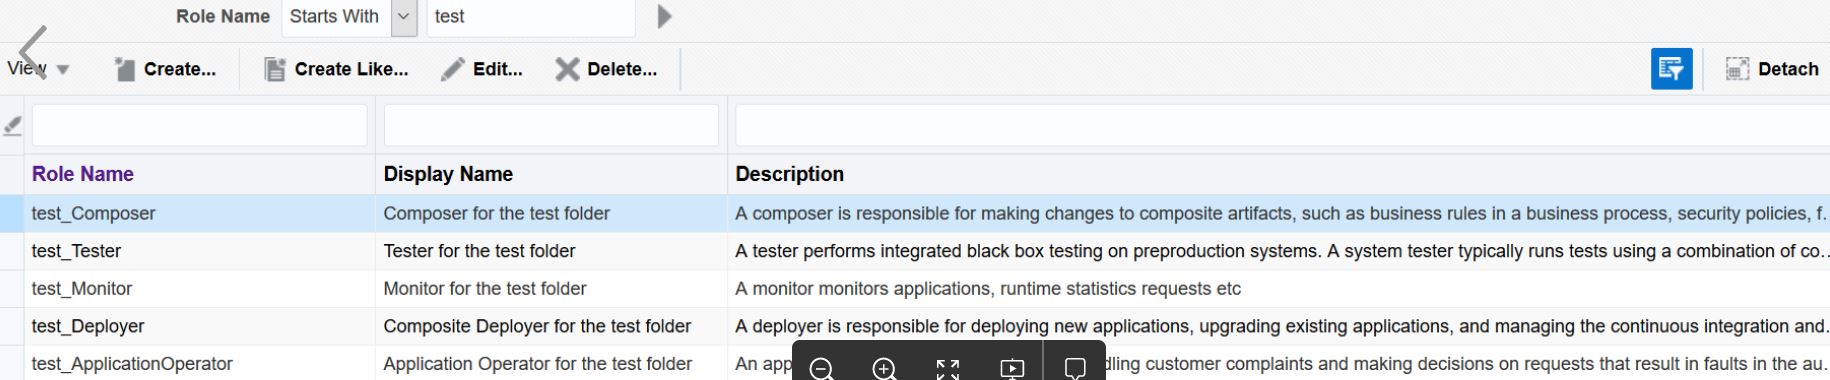Image resolution: width=1830 pixels, height=380 pixels.
Task: Click the fit to screen icon
Action: [948, 369]
